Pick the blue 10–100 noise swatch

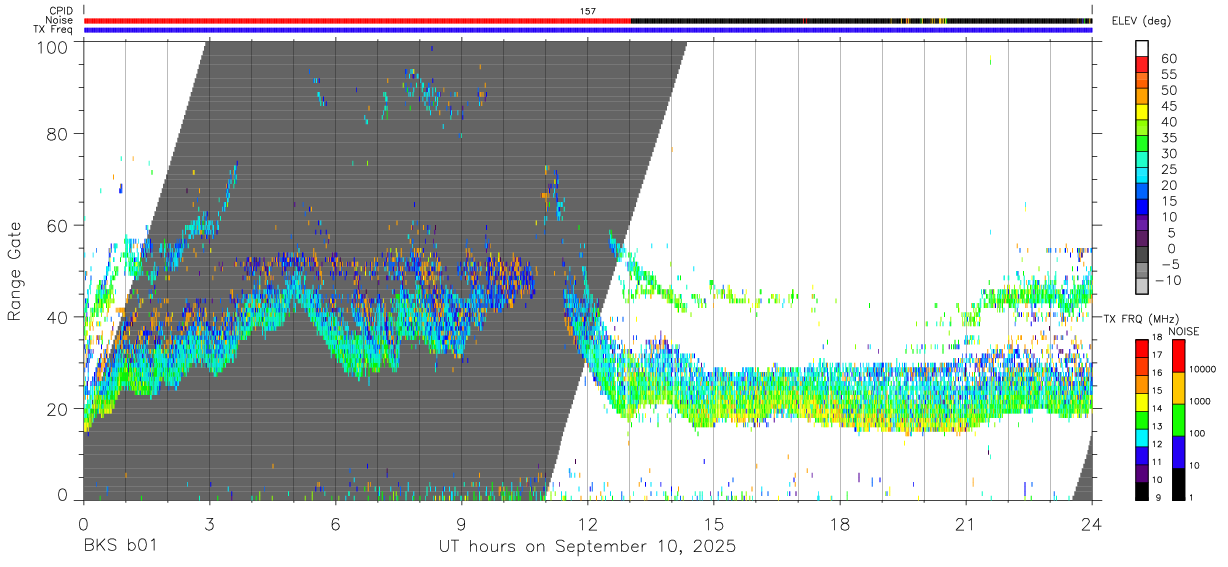[x=1179, y=452]
